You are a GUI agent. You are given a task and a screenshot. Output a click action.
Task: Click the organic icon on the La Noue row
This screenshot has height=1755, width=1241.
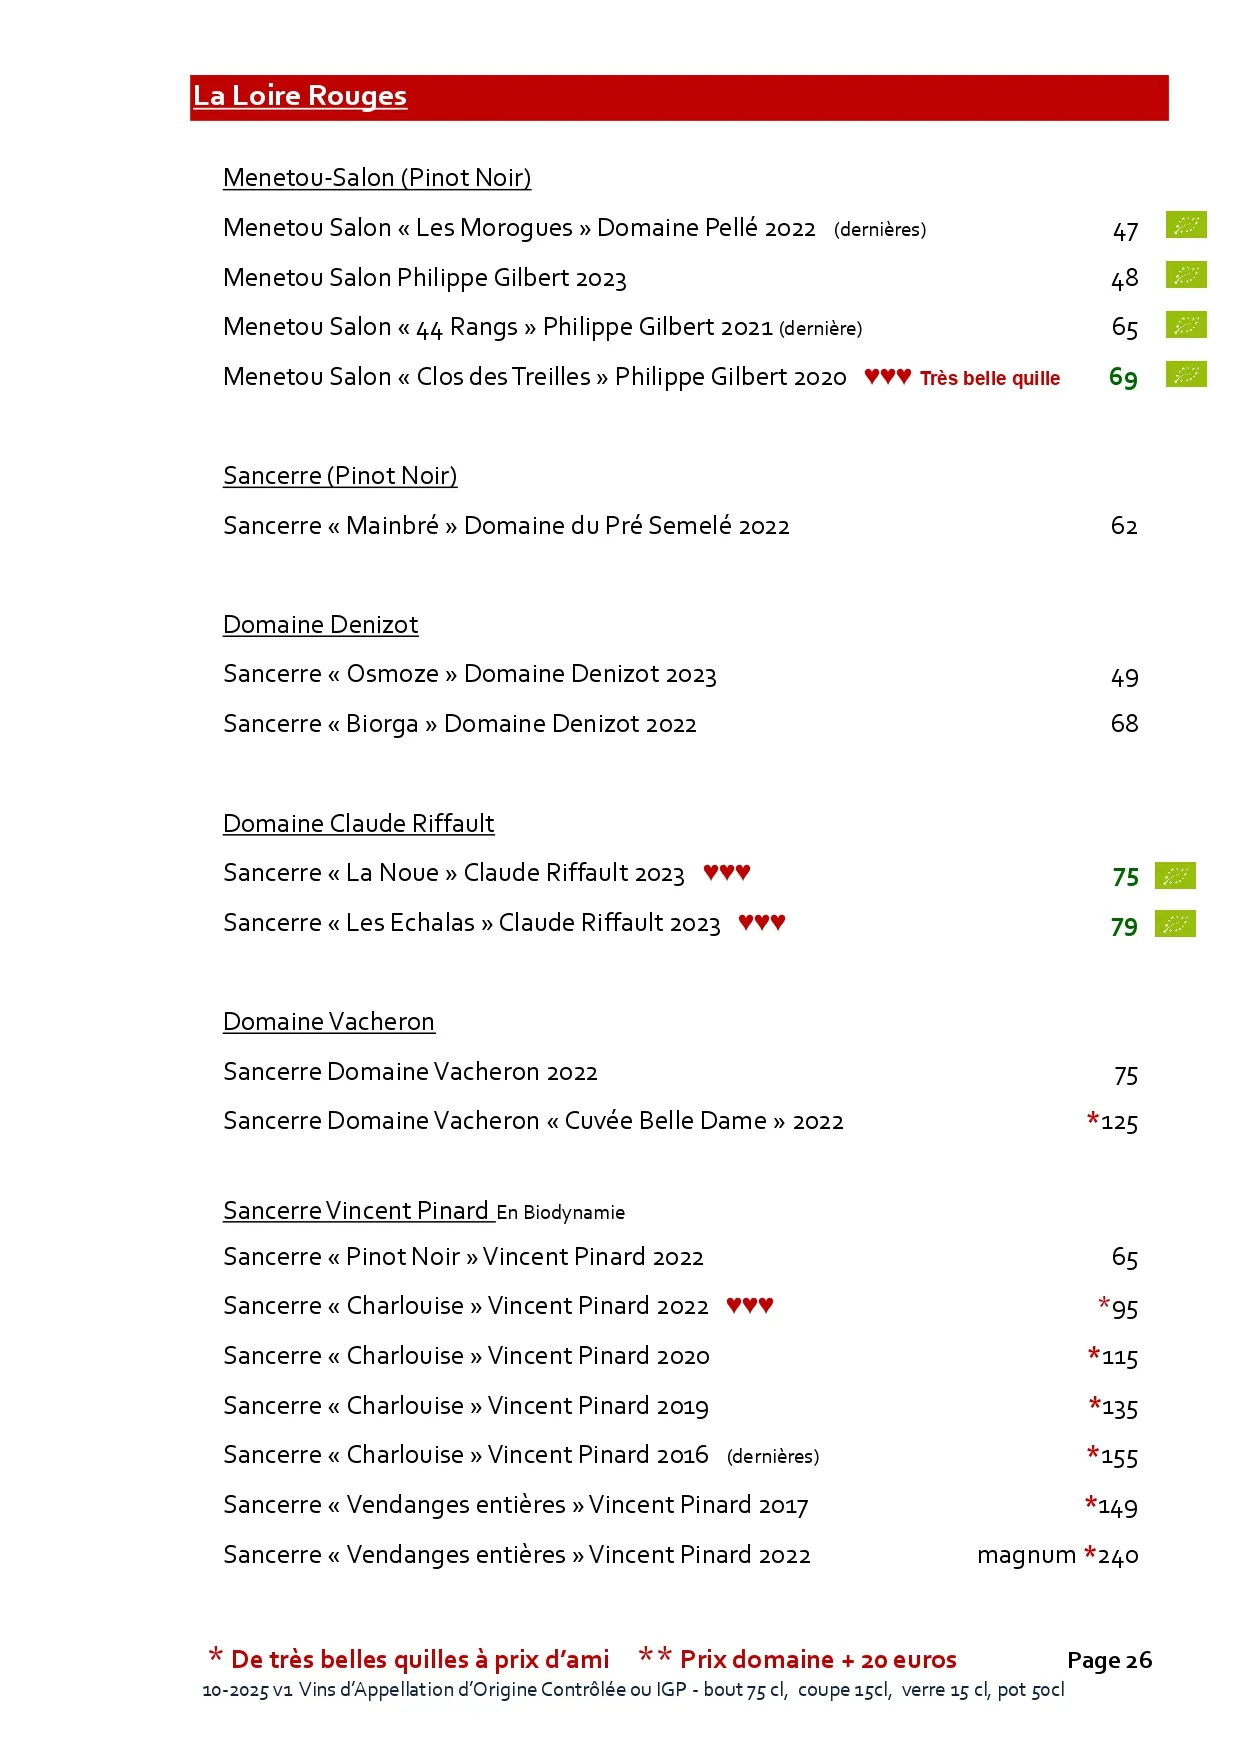1175,876
